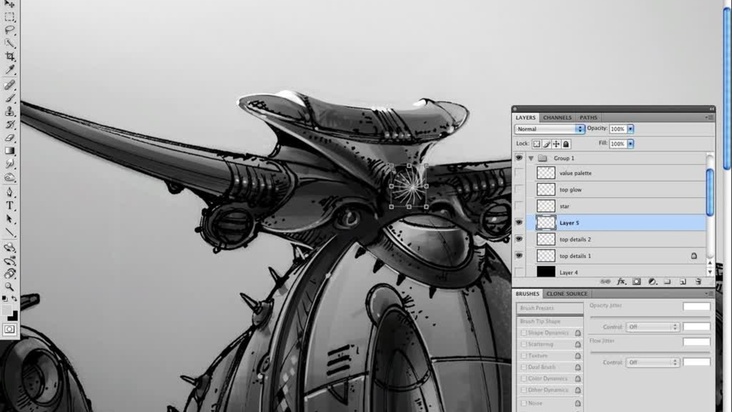Show the star layer
732x412 pixels.
pyautogui.click(x=519, y=206)
